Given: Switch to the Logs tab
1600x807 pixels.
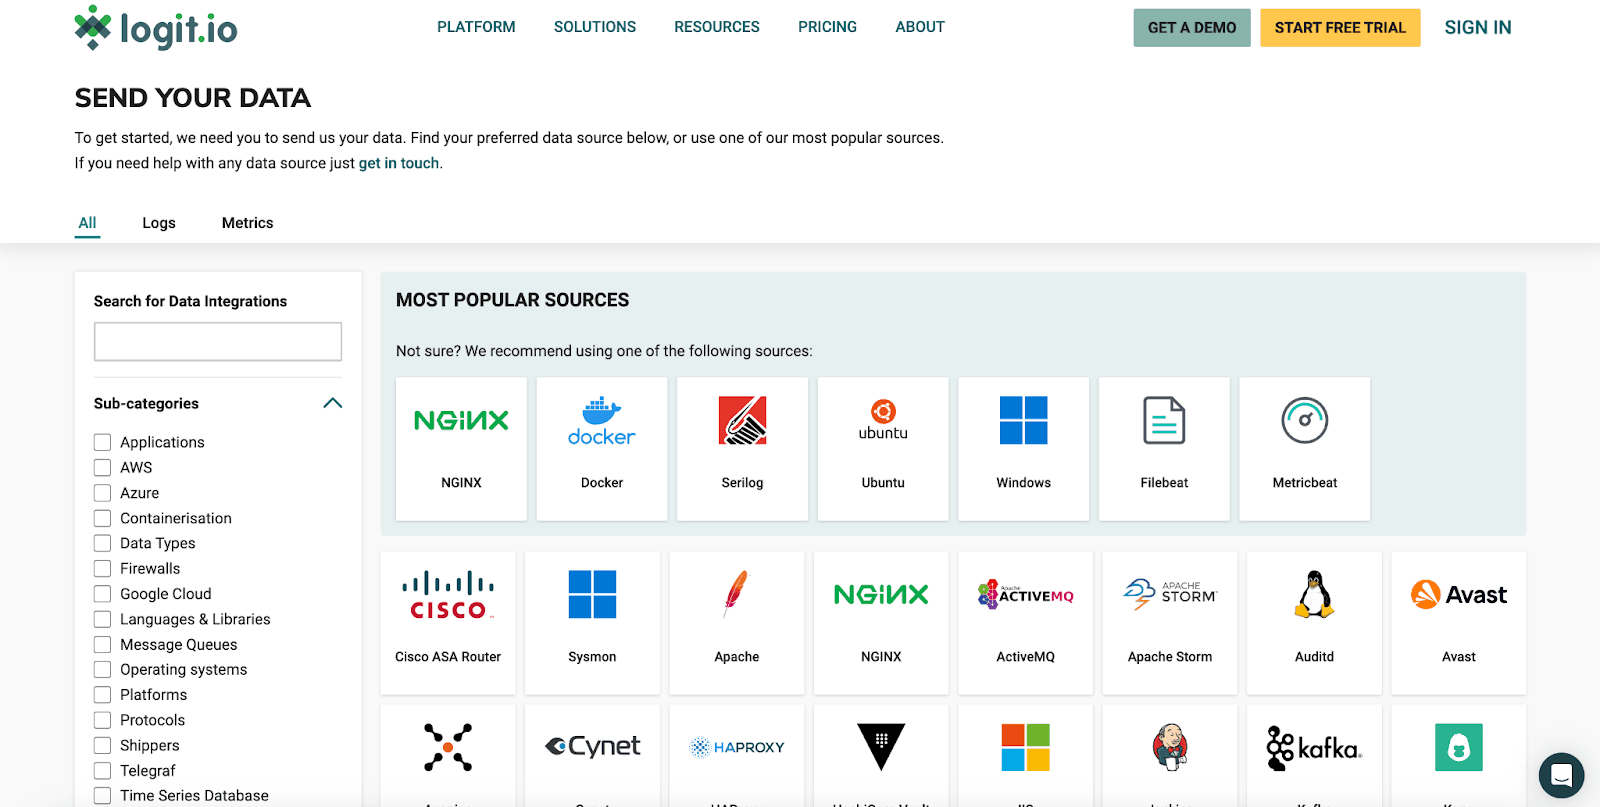Looking at the screenshot, I should click(x=159, y=223).
